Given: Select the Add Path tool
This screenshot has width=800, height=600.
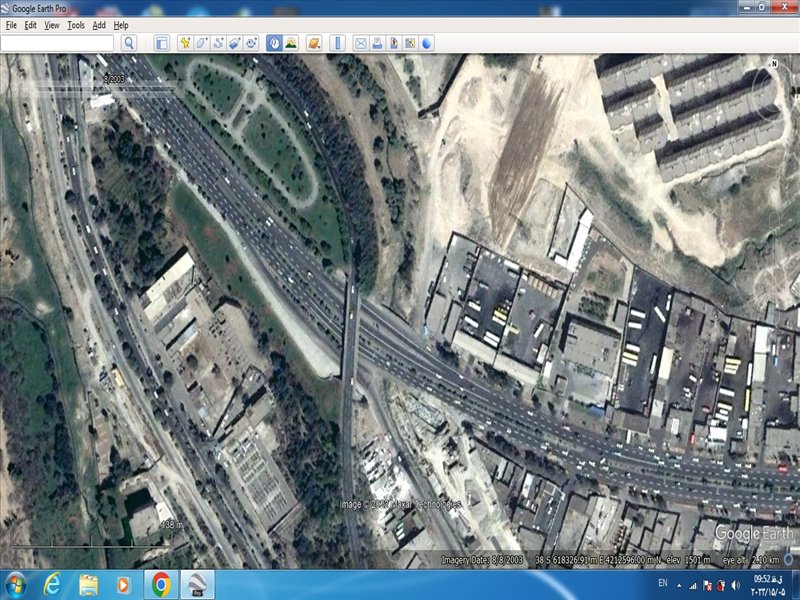Looking at the screenshot, I should (x=218, y=43).
